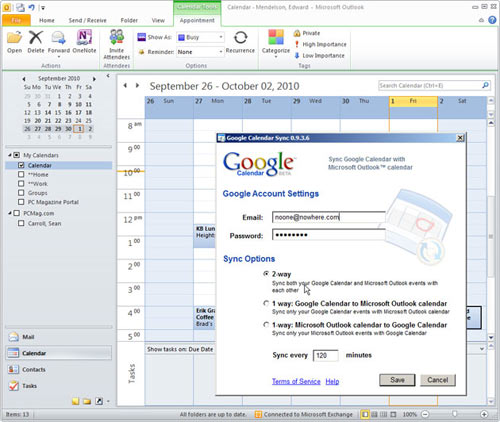Open the selected appointment
This screenshot has width=500, height=422.
coord(15,42)
